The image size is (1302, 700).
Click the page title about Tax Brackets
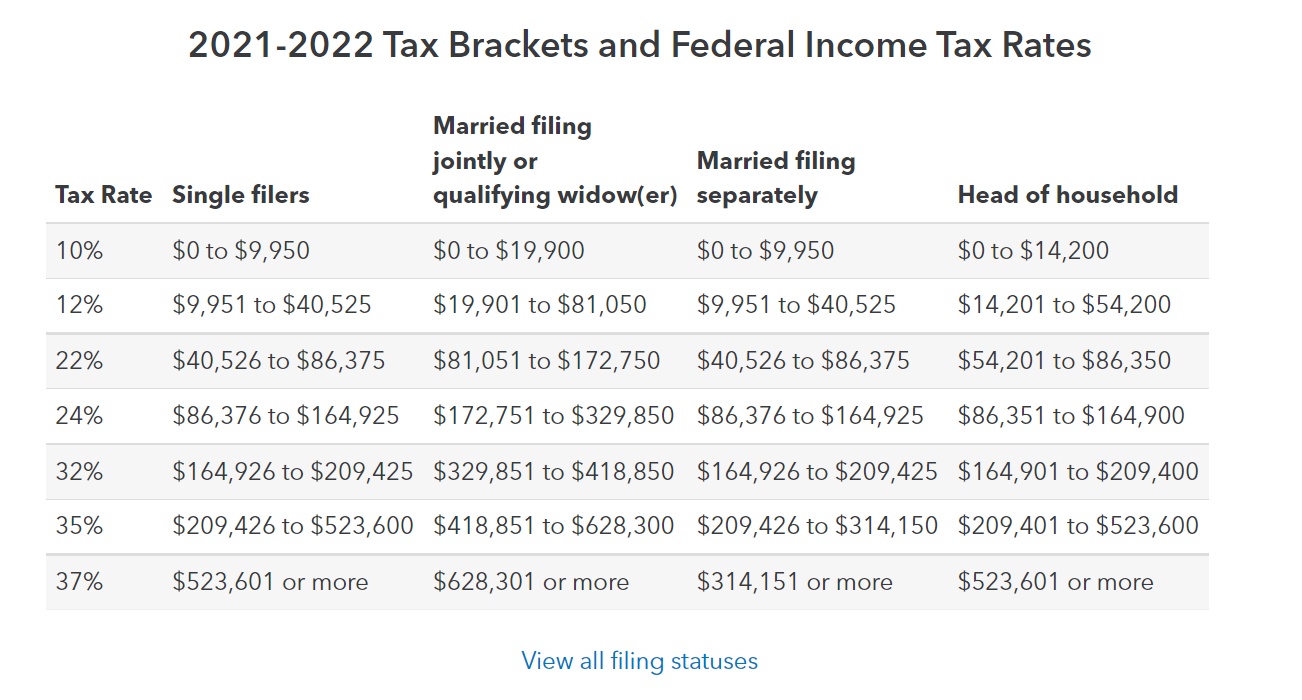pos(639,45)
